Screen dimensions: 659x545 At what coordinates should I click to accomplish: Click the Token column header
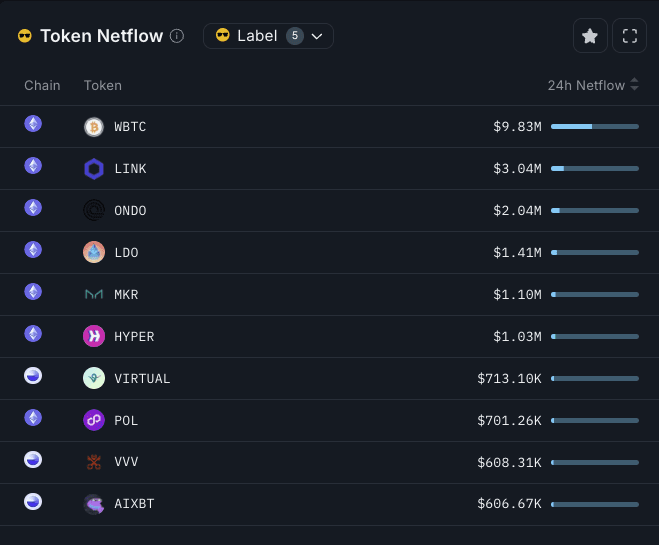[x=103, y=86]
